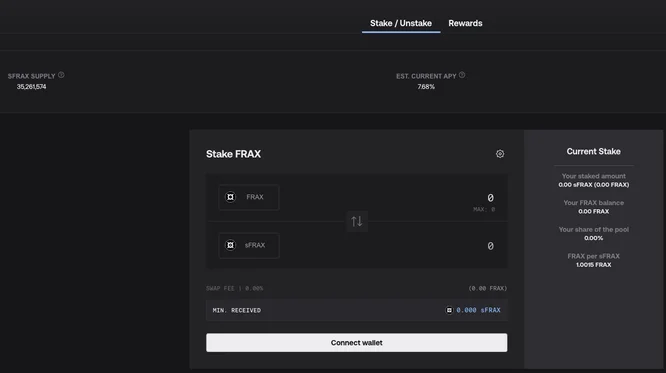
Task: Click the Connect wallet button
Action: point(357,342)
